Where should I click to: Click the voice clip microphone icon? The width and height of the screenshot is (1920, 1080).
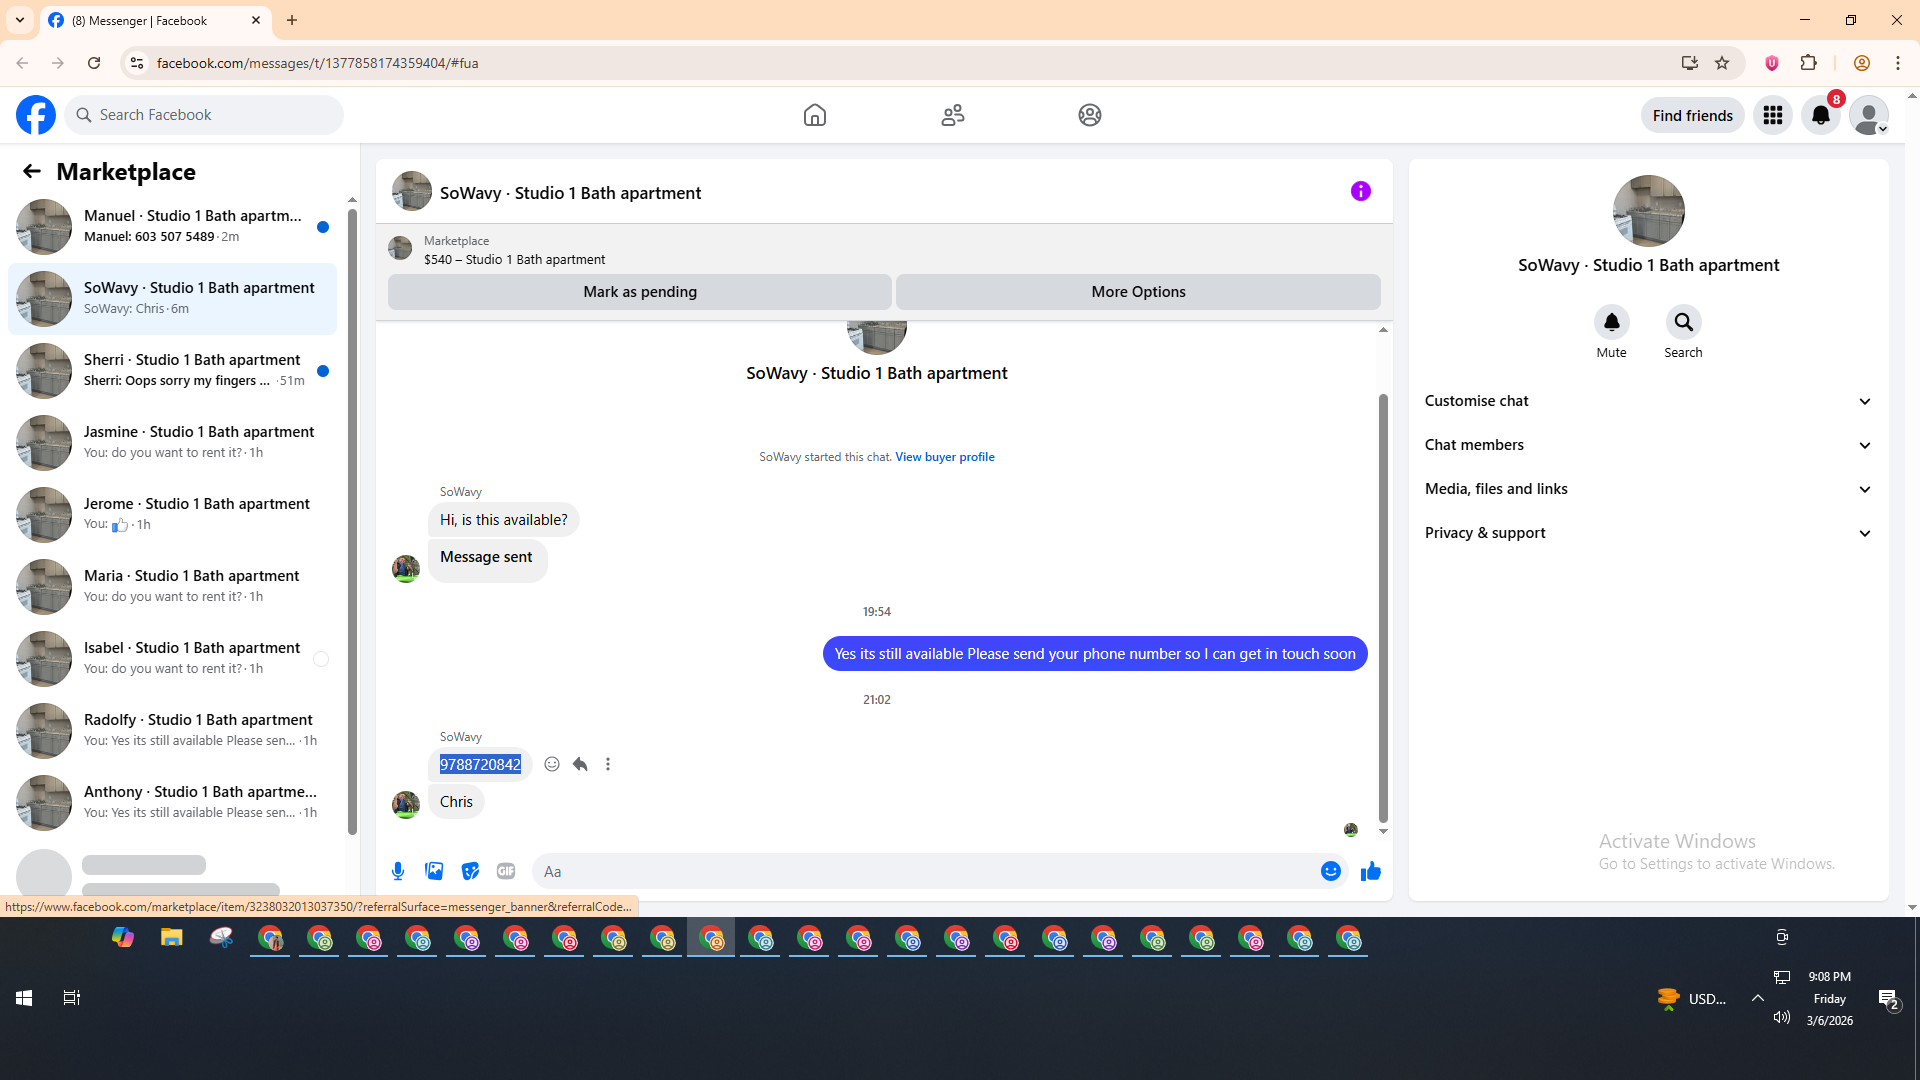pos(398,871)
